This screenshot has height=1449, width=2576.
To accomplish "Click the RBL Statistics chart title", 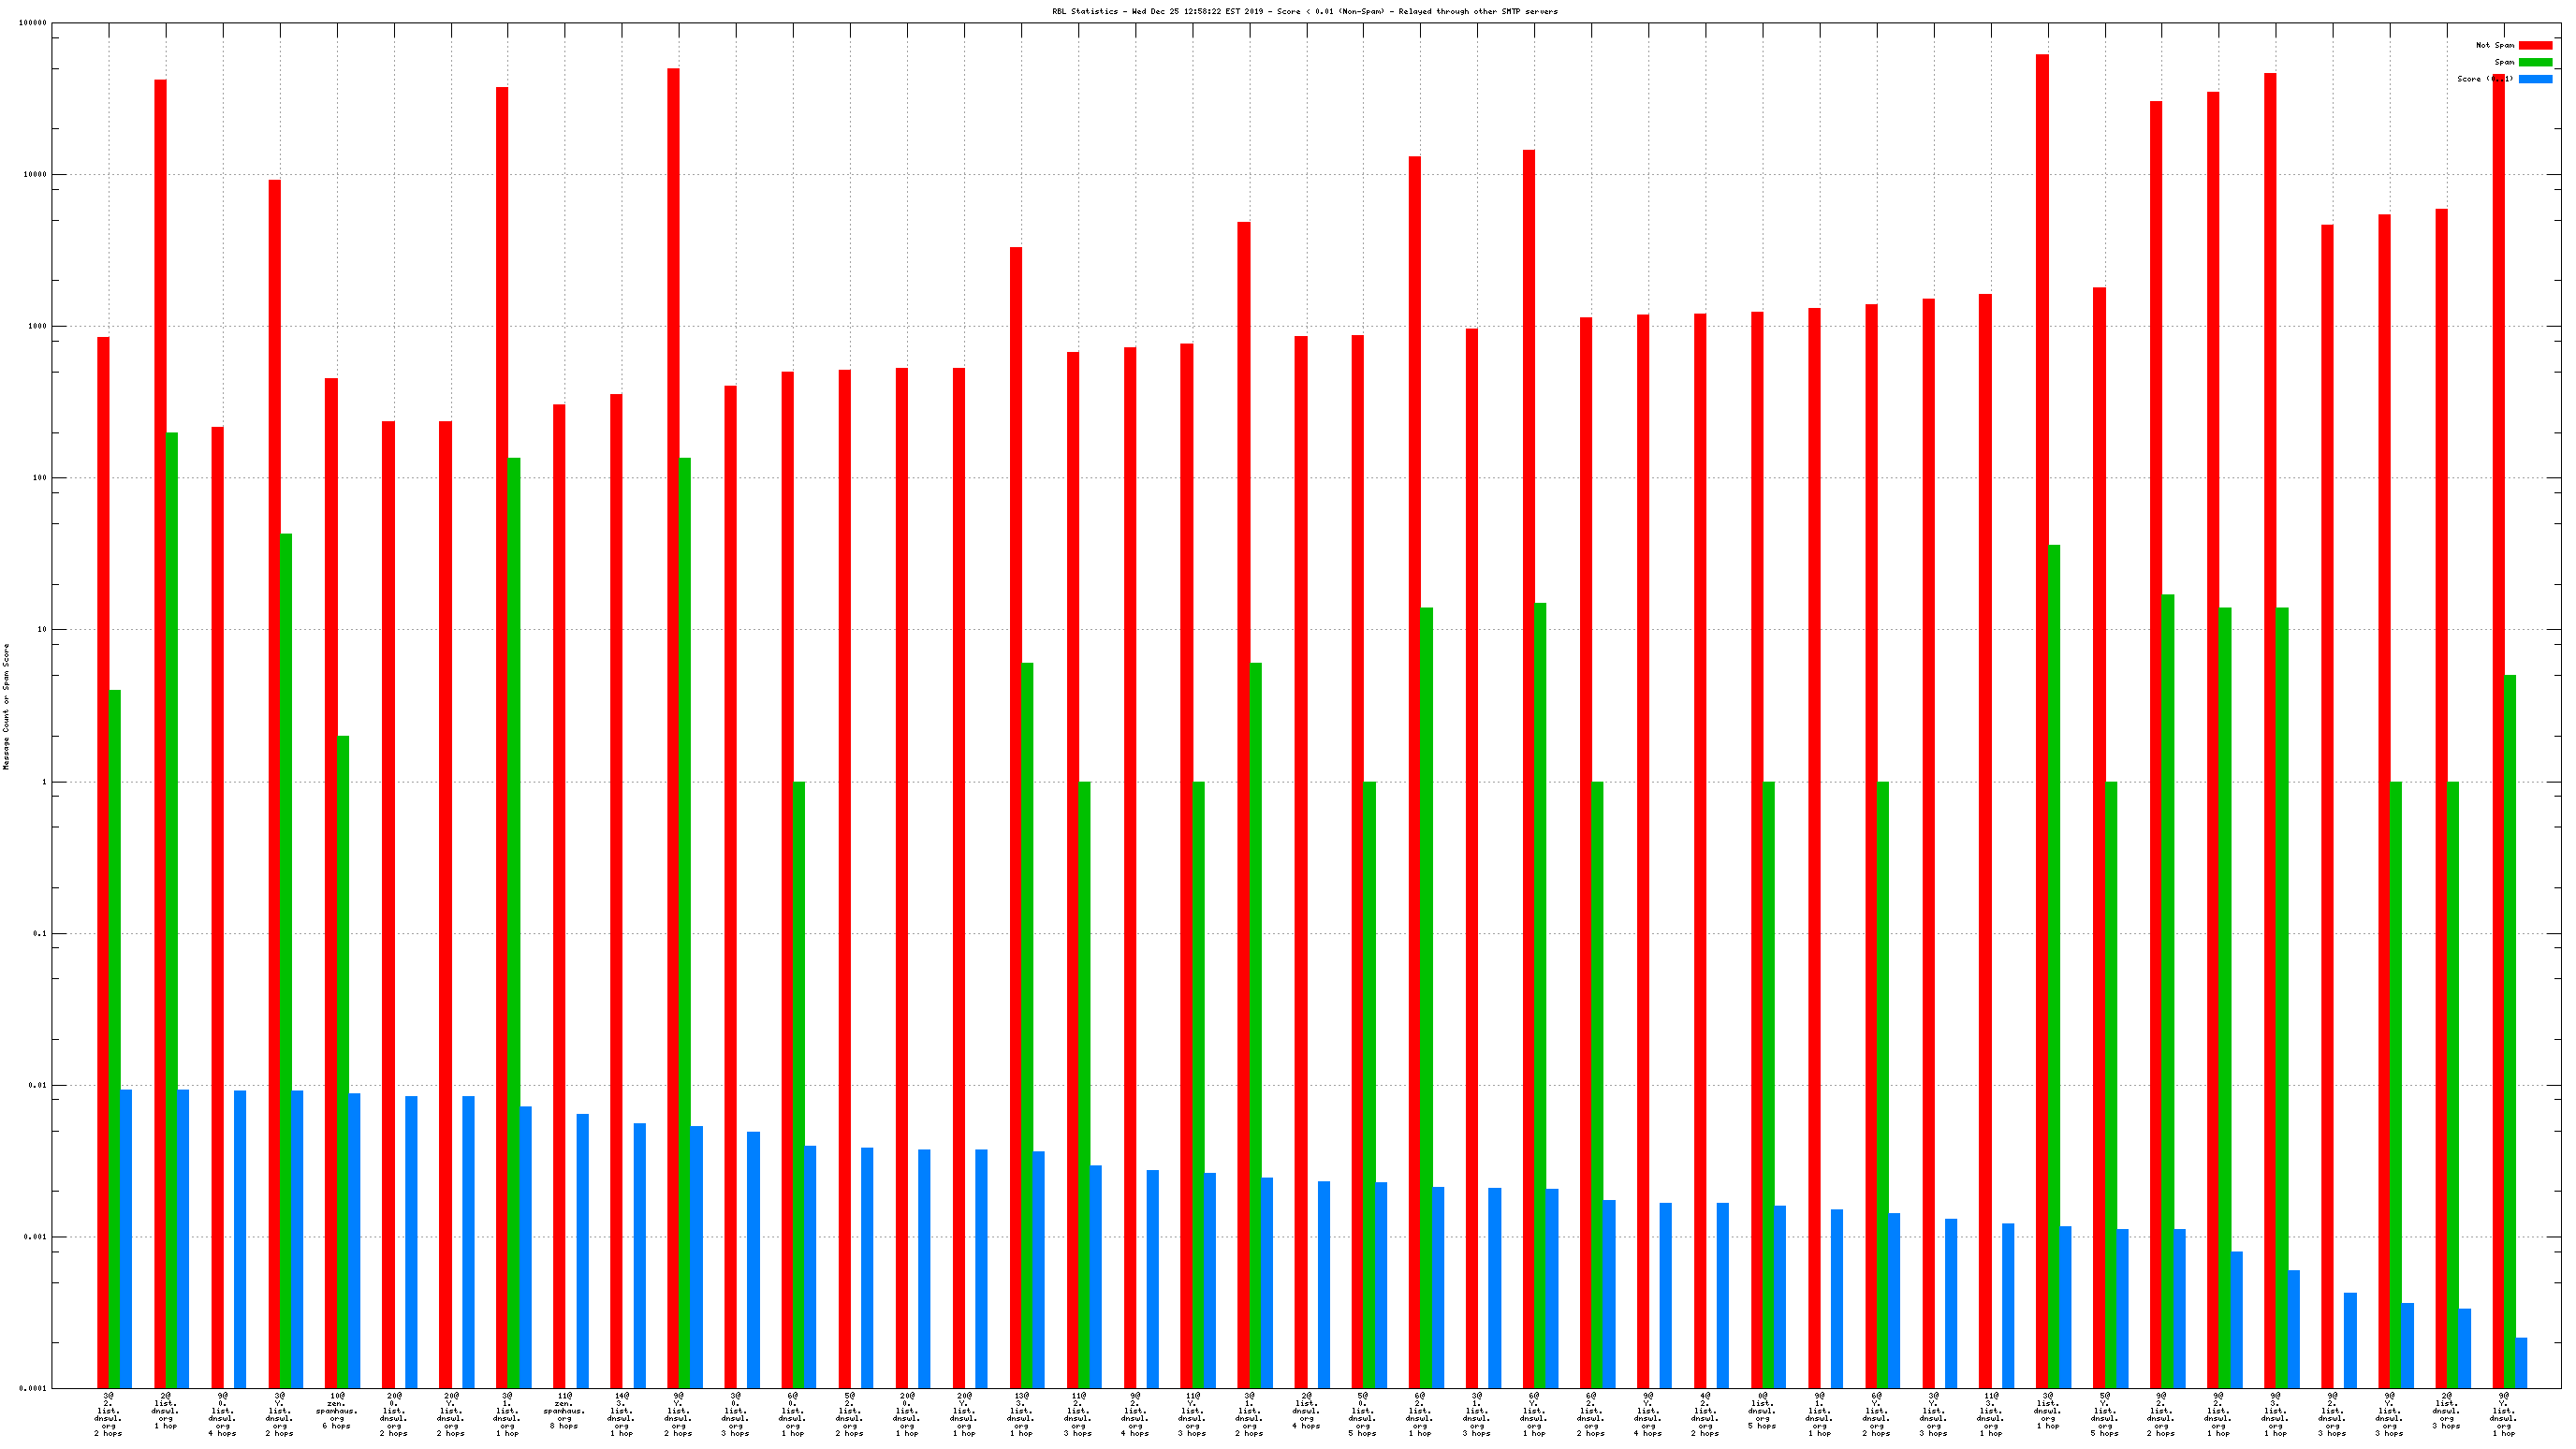I will (1304, 12).
